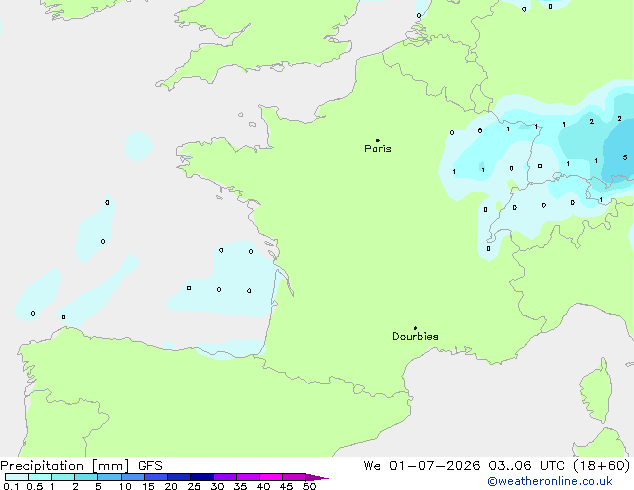Click the forecast date "We 01-07-2026 03..06 UTC (18+60)"
Screen dimensions: 634x490
click(x=497, y=466)
